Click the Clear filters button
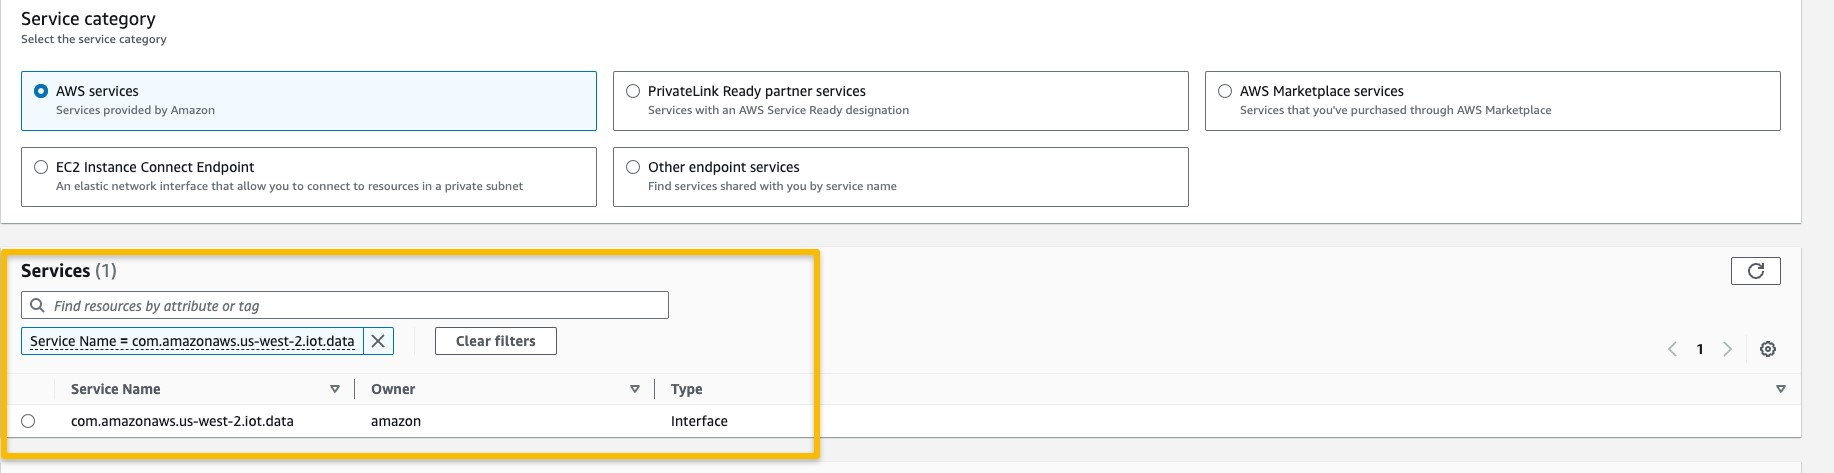The width and height of the screenshot is (1834, 473). click(x=495, y=341)
